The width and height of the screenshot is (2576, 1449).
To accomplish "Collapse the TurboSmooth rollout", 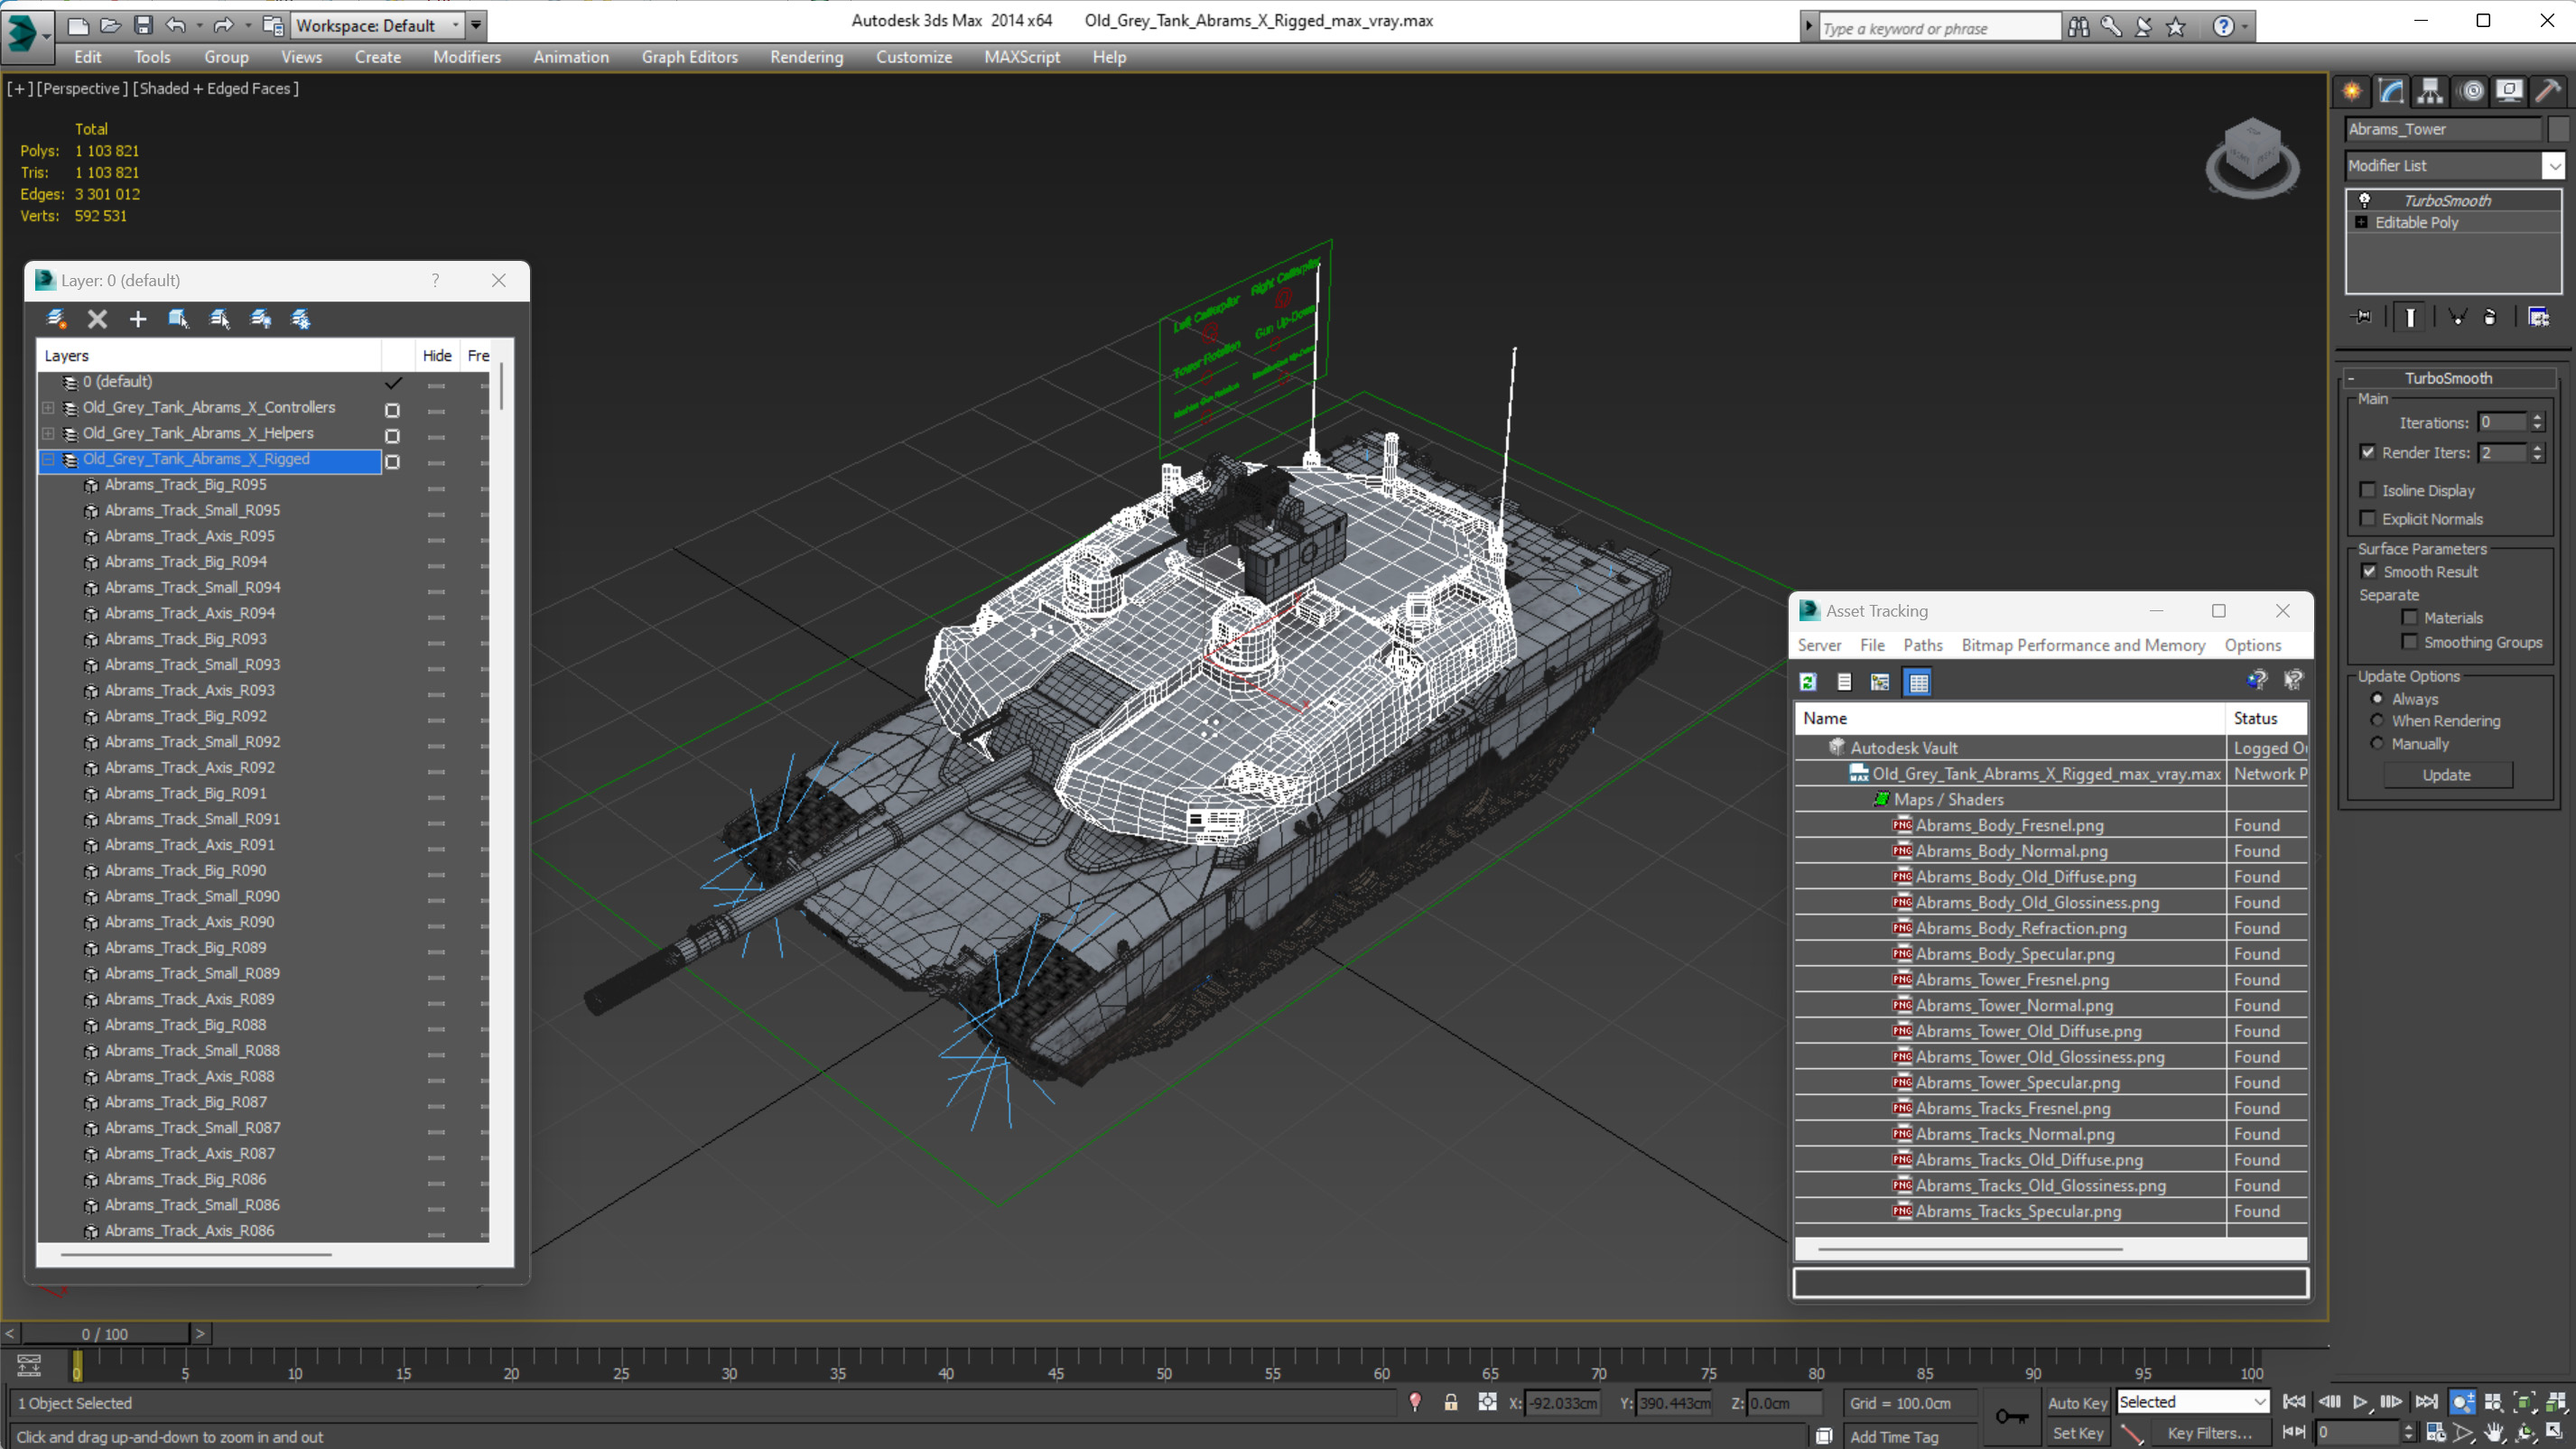I will tap(2351, 378).
